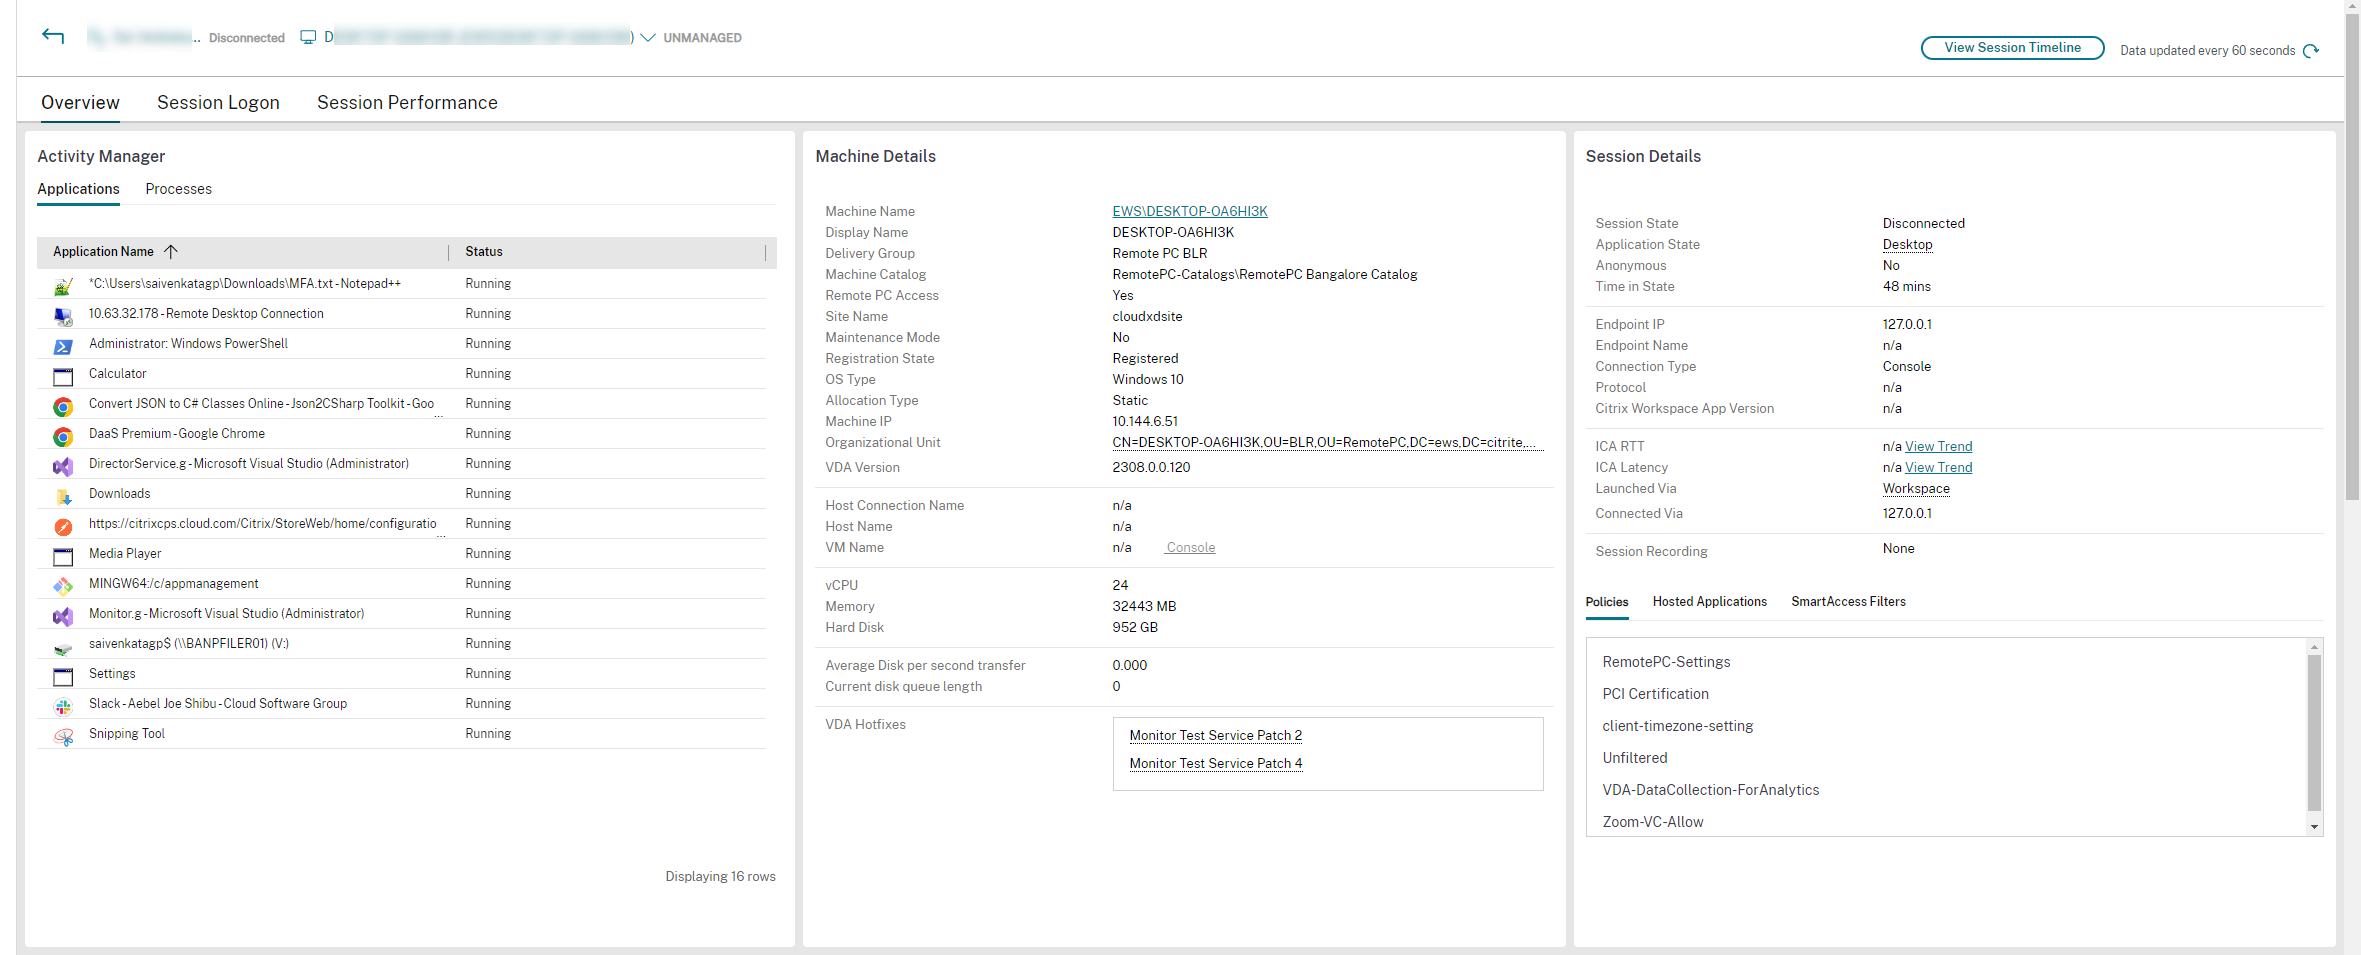Image resolution: width=2361 pixels, height=955 pixels.
Task: Click the back arrow icon
Action: [x=53, y=37]
